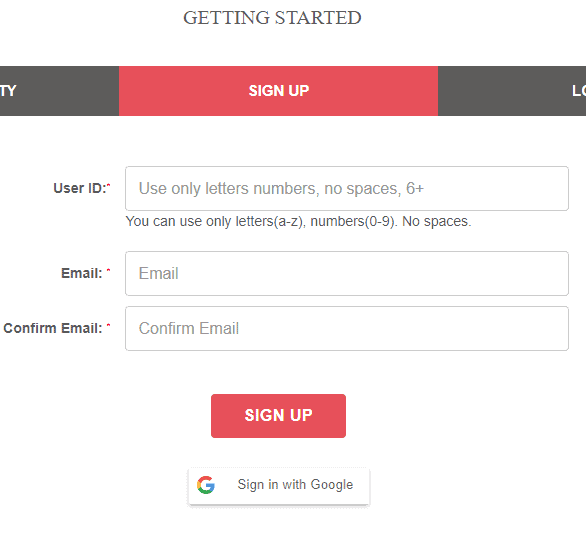Open the partially visible tab ending in TY

[59, 91]
